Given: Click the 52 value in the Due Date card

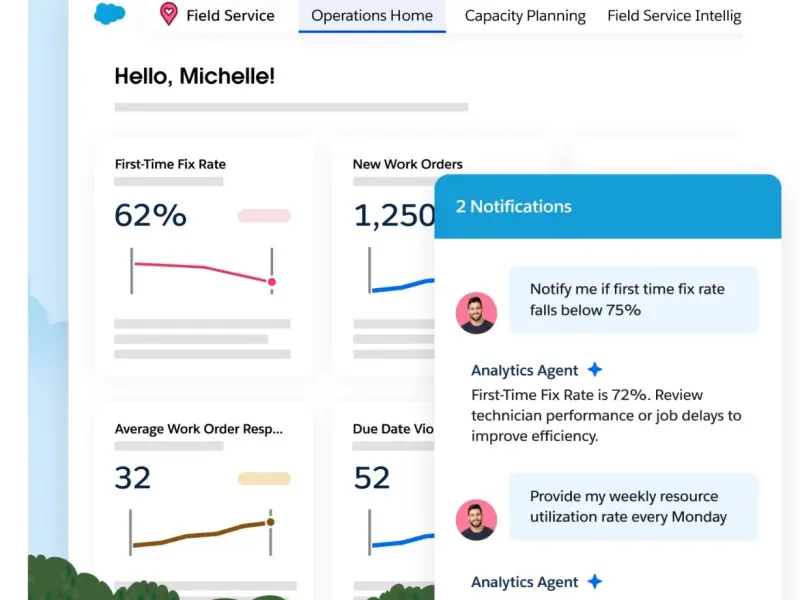Looking at the screenshot, I should pyautogui.click(x=372, y=478).
